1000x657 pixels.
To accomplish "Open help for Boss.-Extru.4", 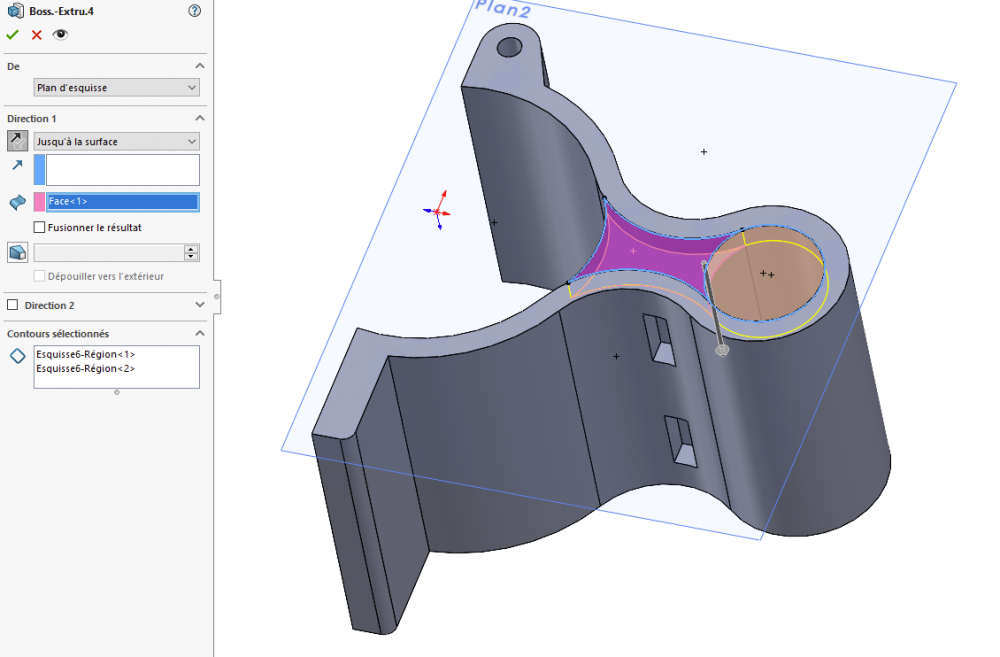I will click(194, 11).
